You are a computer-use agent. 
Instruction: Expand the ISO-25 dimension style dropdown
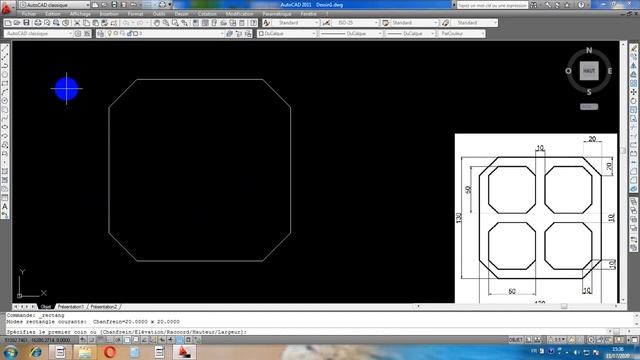click(x=355, y=23)
